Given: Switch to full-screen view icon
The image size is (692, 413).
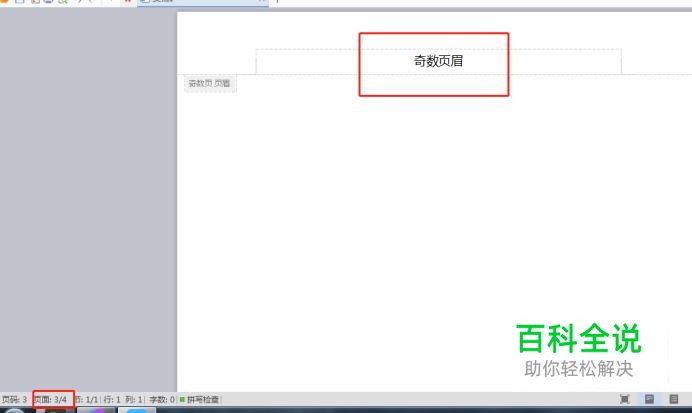Looking at the screenshot, I should pyautogui.click(x=624, y=399).
